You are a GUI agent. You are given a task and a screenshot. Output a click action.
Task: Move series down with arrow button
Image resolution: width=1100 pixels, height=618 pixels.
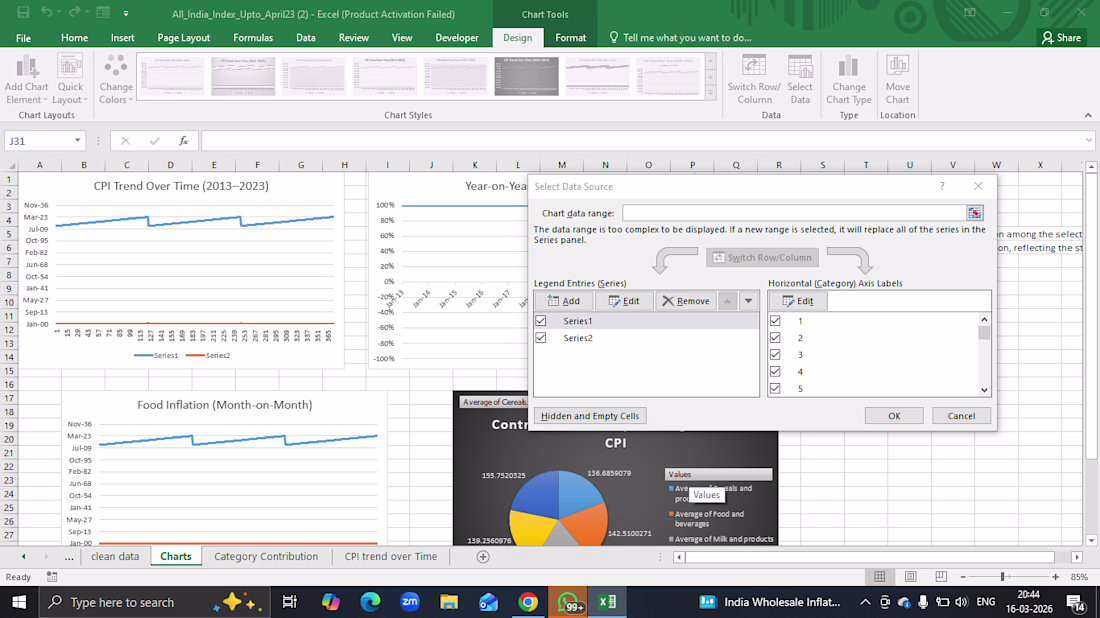click(748, 301)
